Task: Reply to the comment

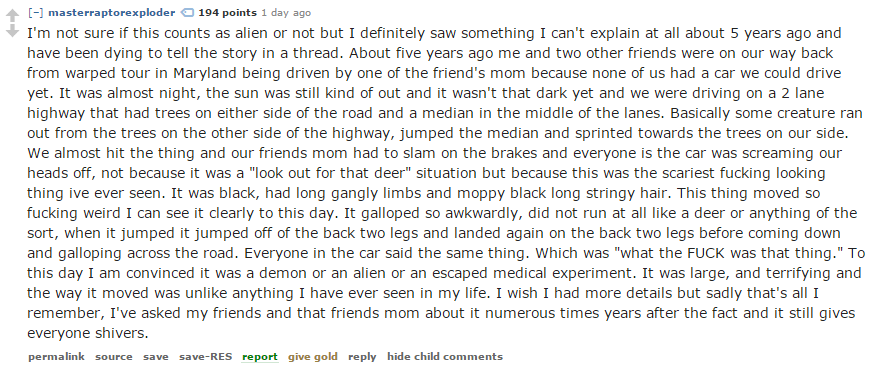Action: point(362,357)
